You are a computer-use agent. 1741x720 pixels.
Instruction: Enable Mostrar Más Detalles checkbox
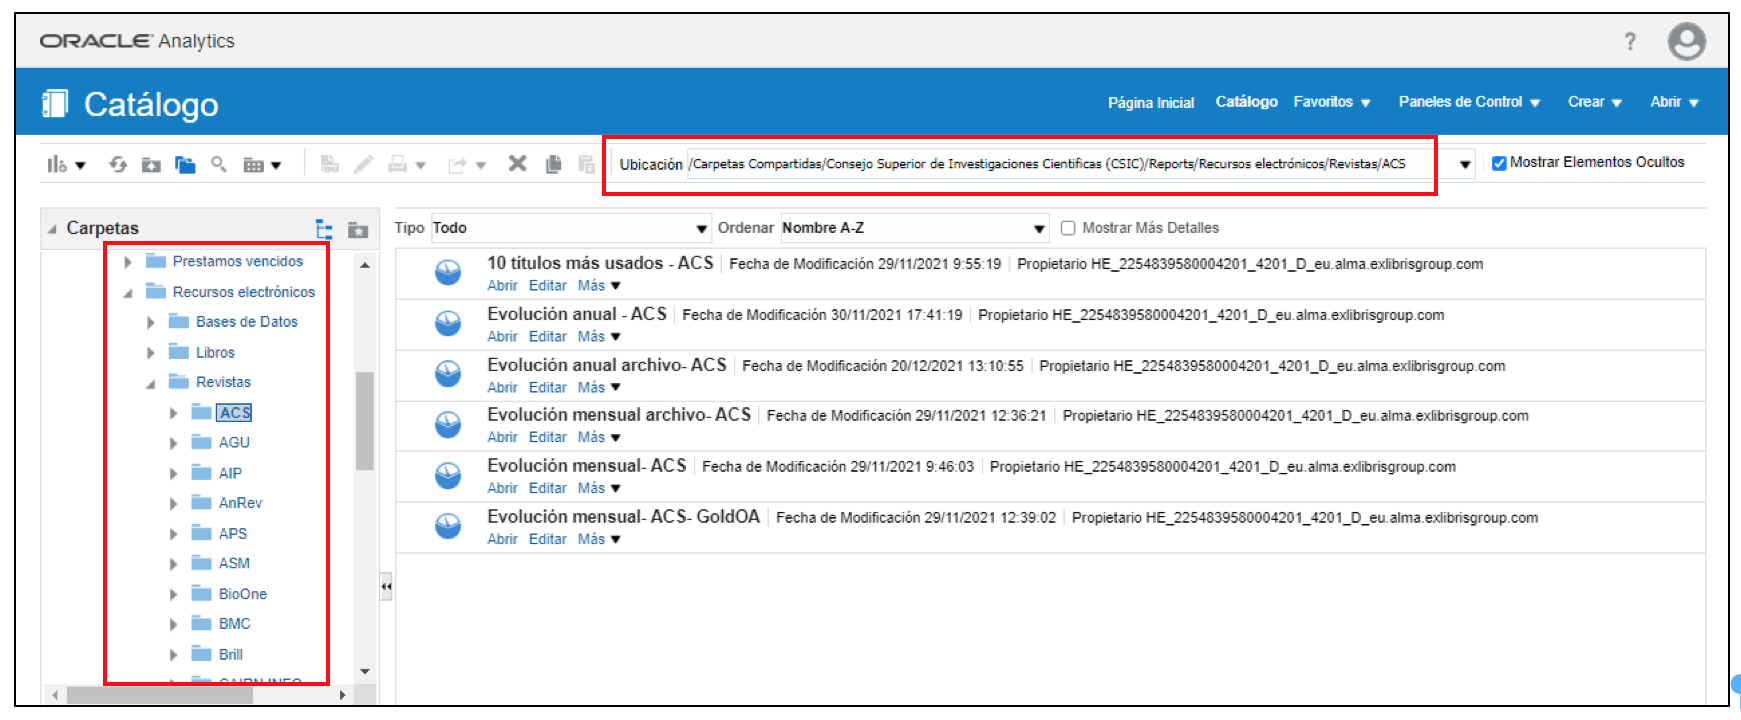tap(1068, 228)
